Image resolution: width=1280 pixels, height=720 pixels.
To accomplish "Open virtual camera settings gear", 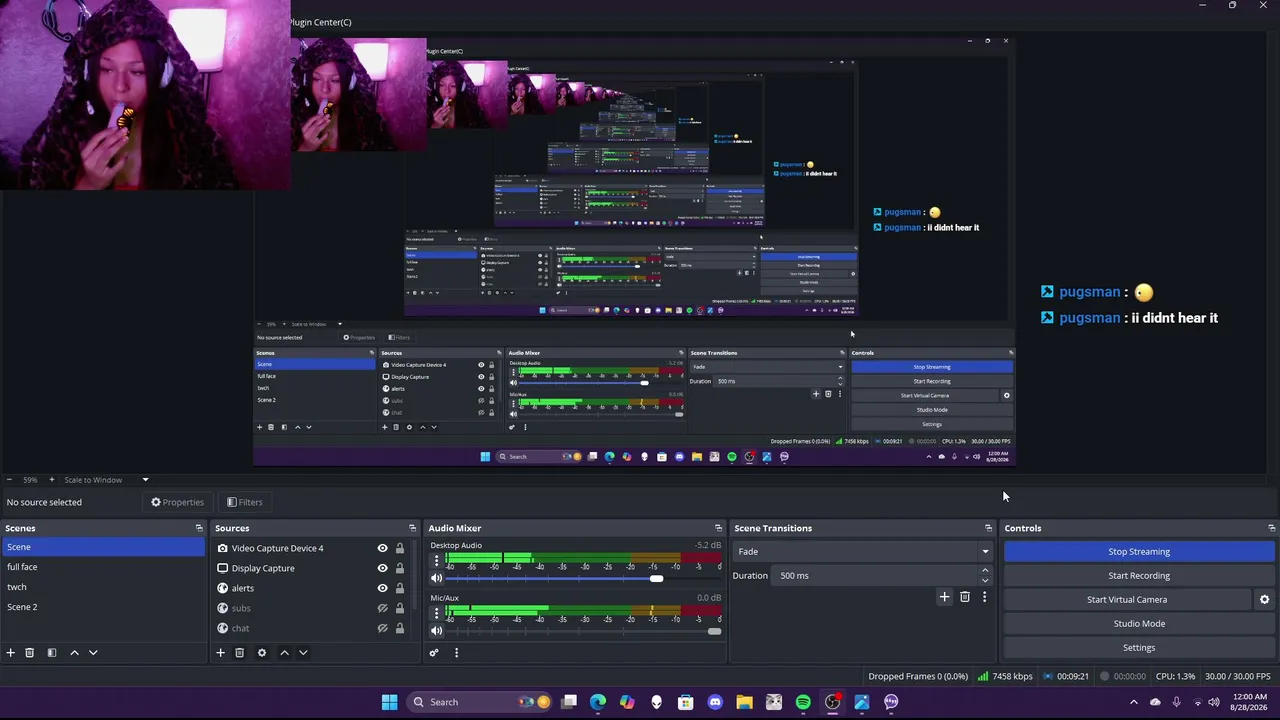I will click(x=1264, y=600).
